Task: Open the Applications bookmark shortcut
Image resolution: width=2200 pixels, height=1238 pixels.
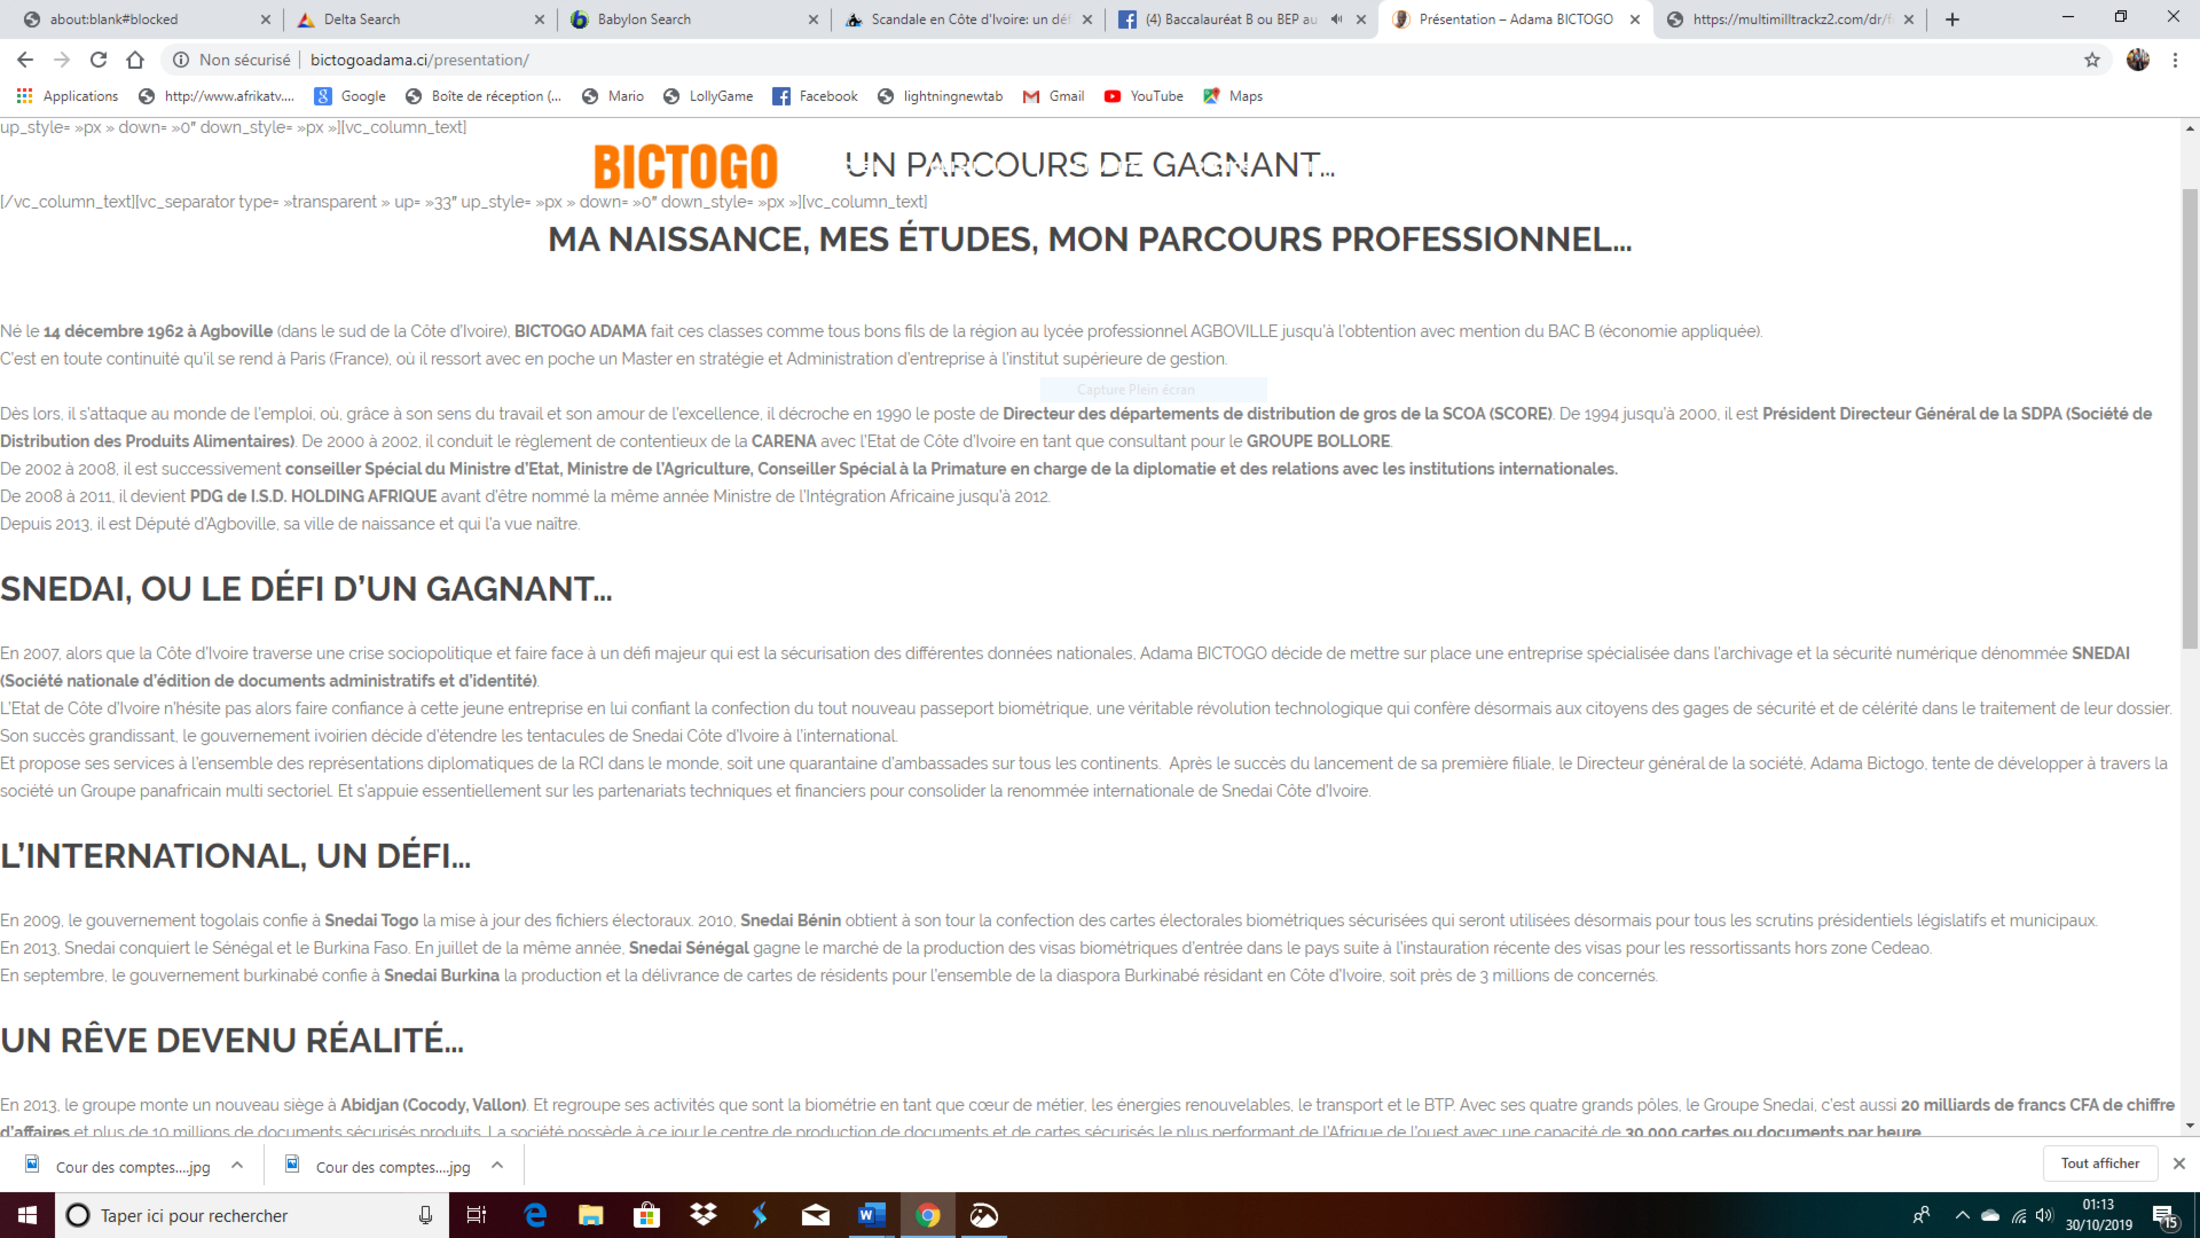Action: pyautogui.click(x=67, y=96)
